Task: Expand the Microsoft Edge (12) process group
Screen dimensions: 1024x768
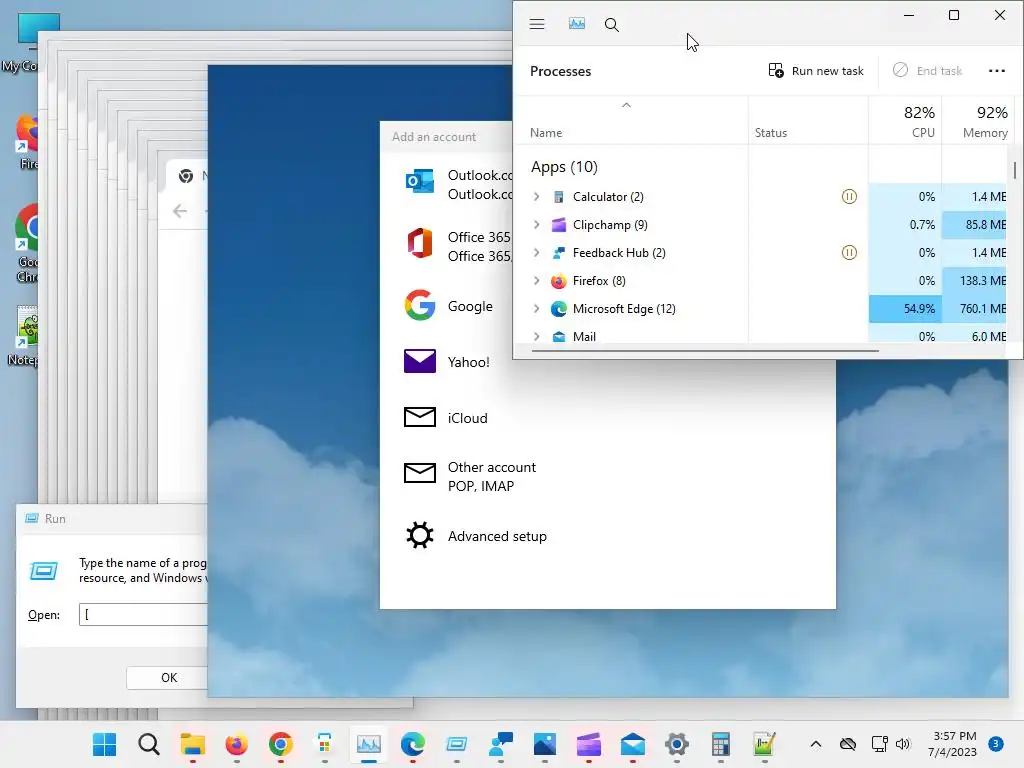Action: click(536, 309)
